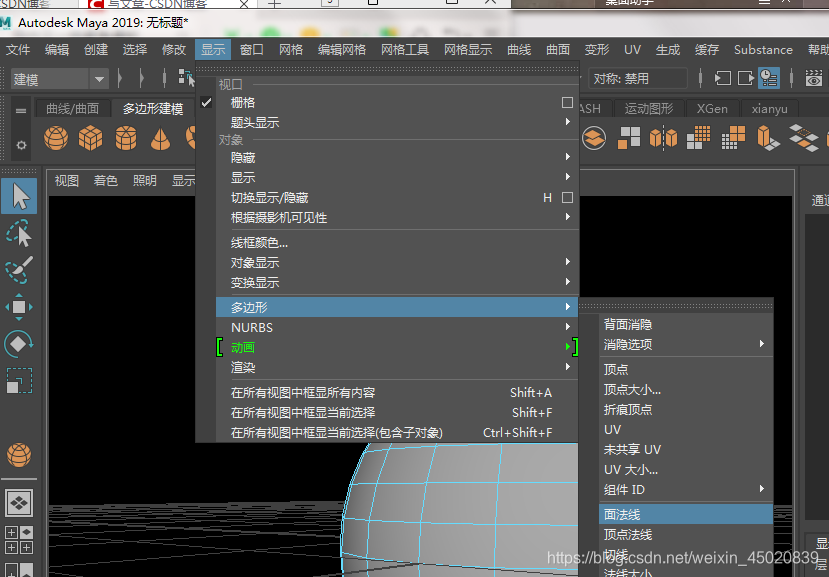Open the viewport 视图 menu
Screen dimensions: 829x577
(66, 180)
